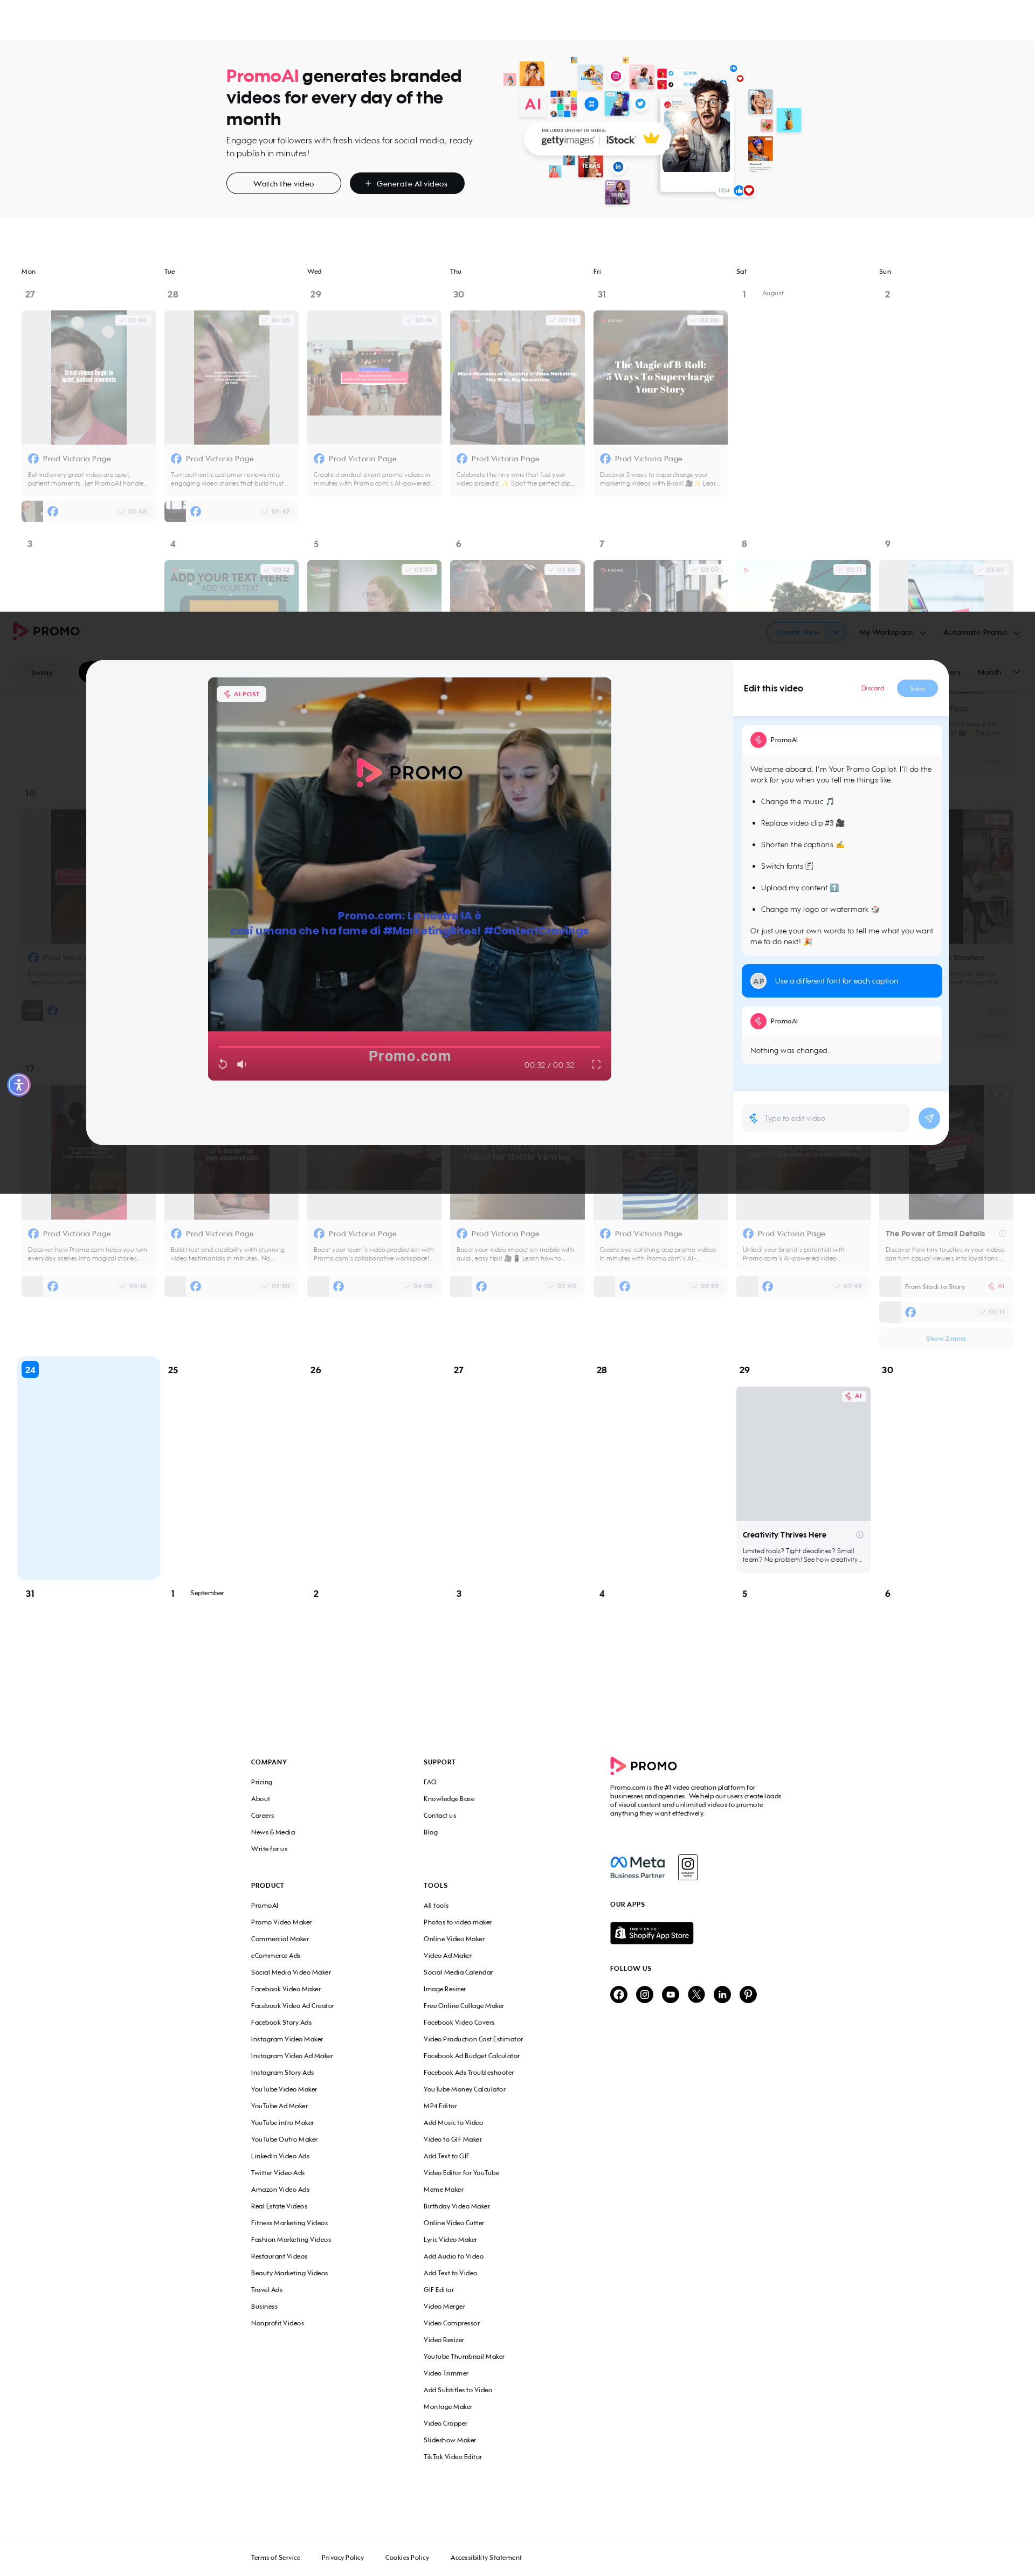Open the Cookies Policy link
The height and width of the screenshot is (2576, 1035).
tap(407, 2557)
